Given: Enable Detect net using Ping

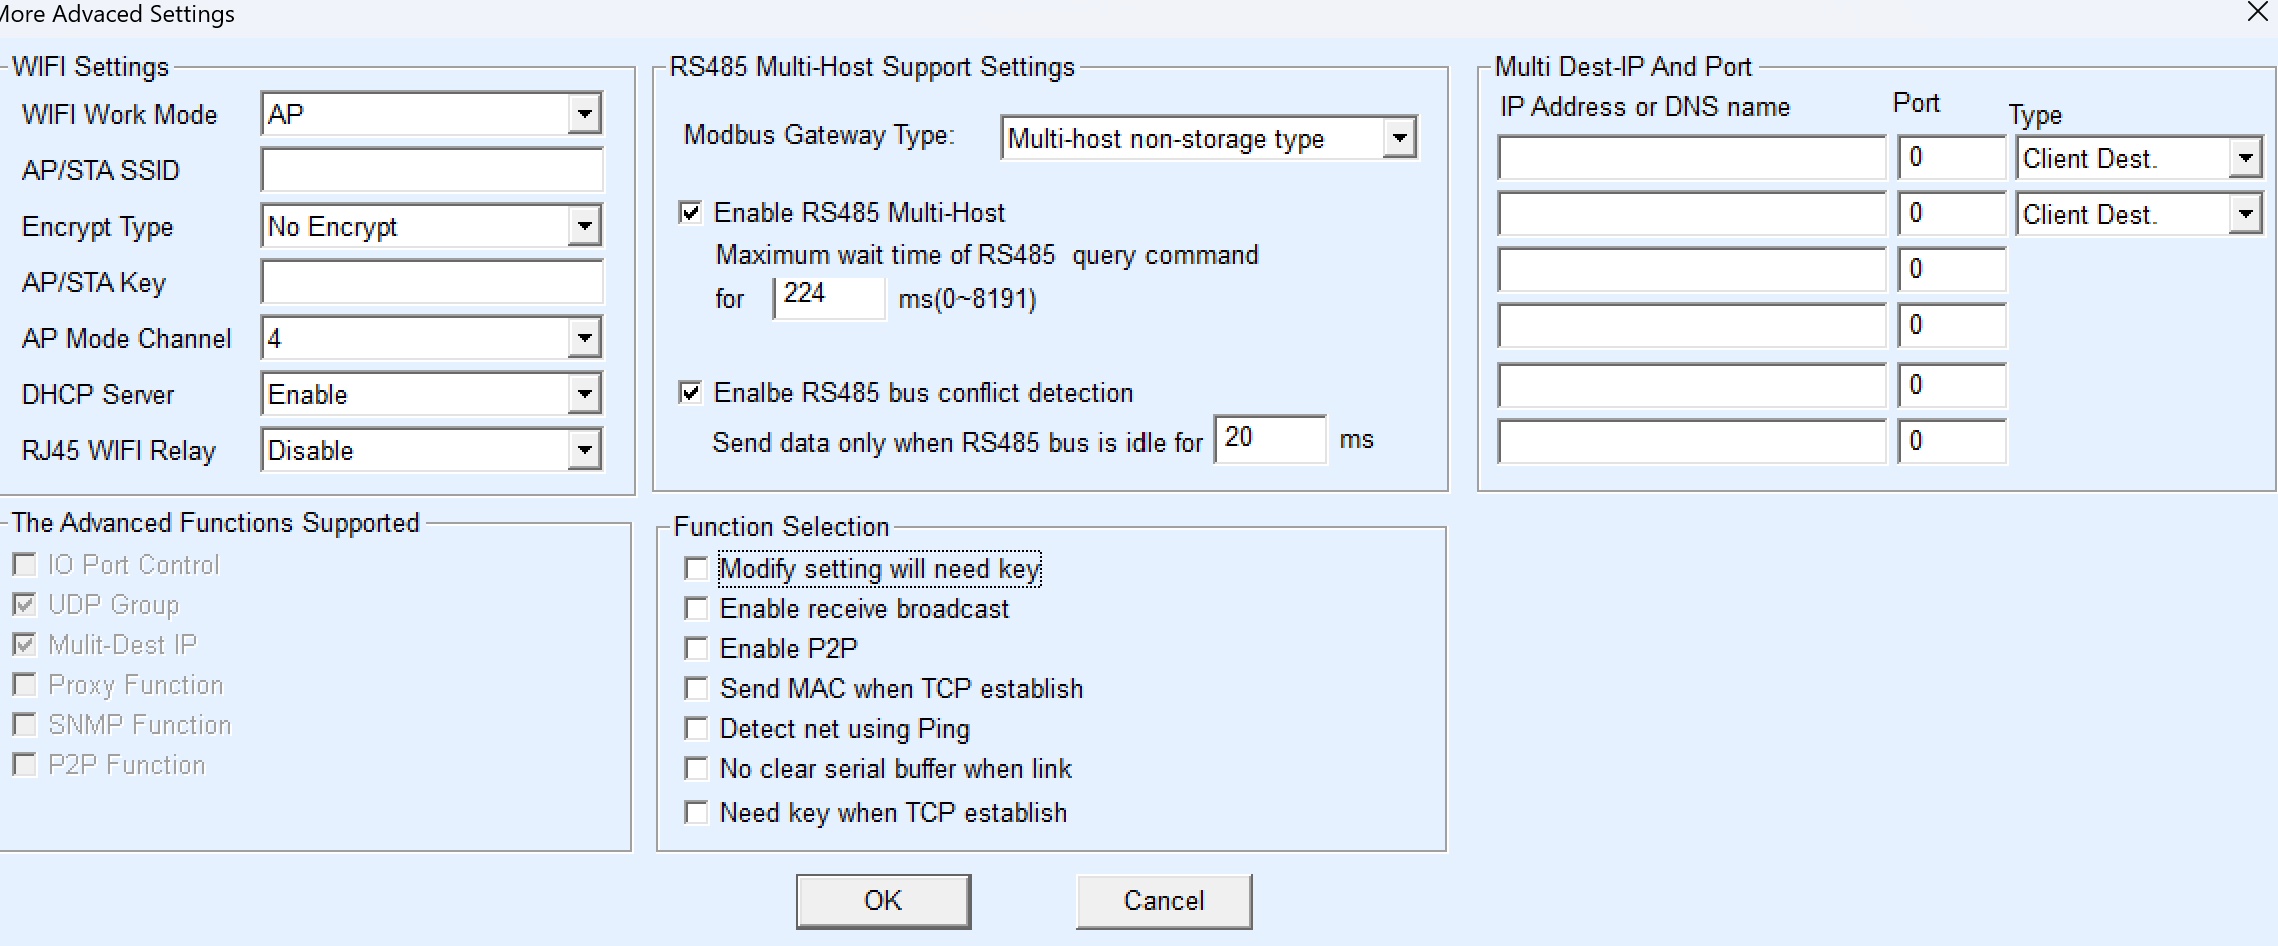Looking at the screenshot, I should tap(696, 729).
